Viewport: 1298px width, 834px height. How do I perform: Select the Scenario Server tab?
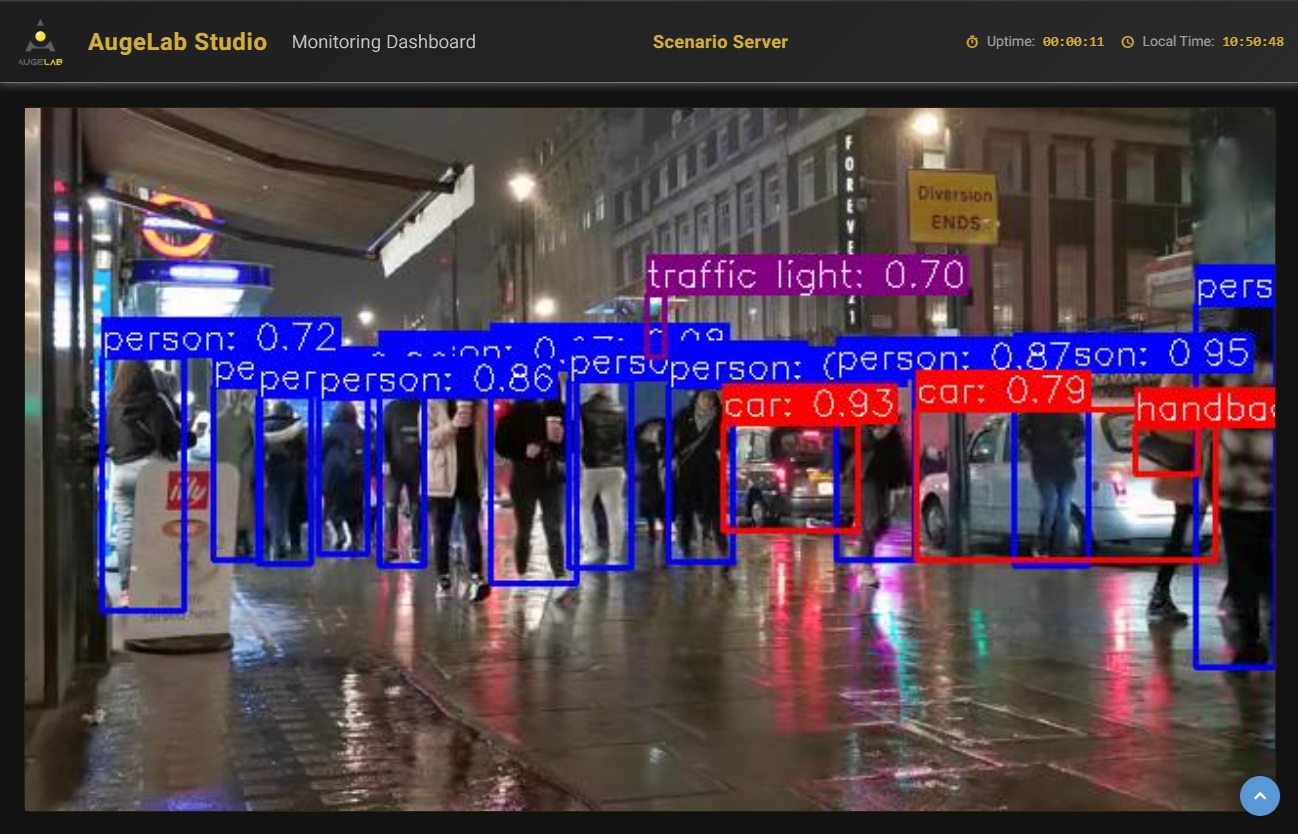pos(720,42)
